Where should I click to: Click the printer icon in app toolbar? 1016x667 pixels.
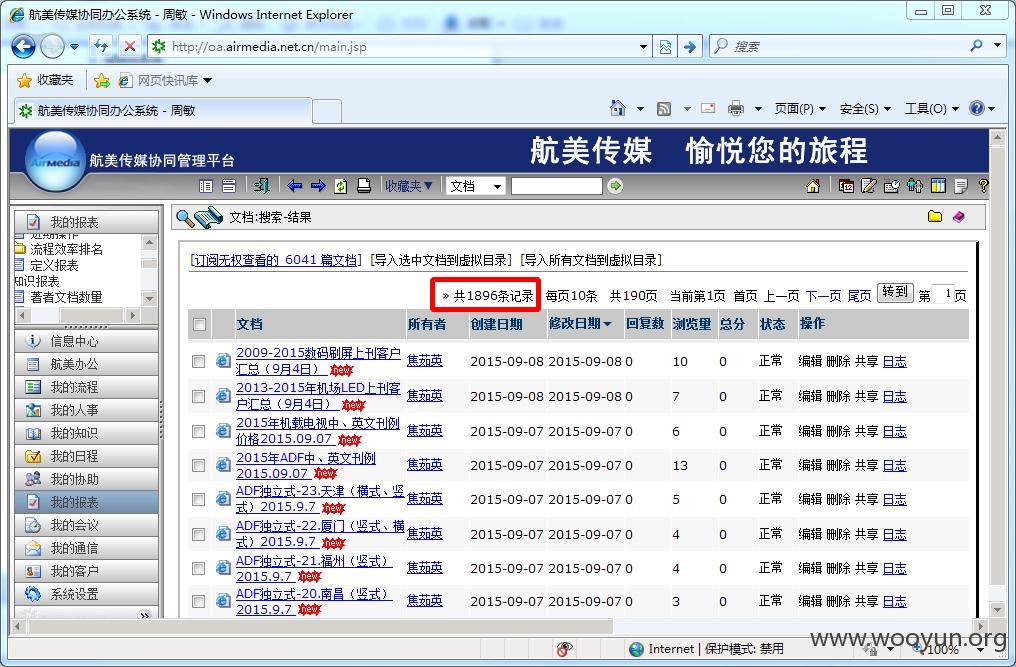364,186
